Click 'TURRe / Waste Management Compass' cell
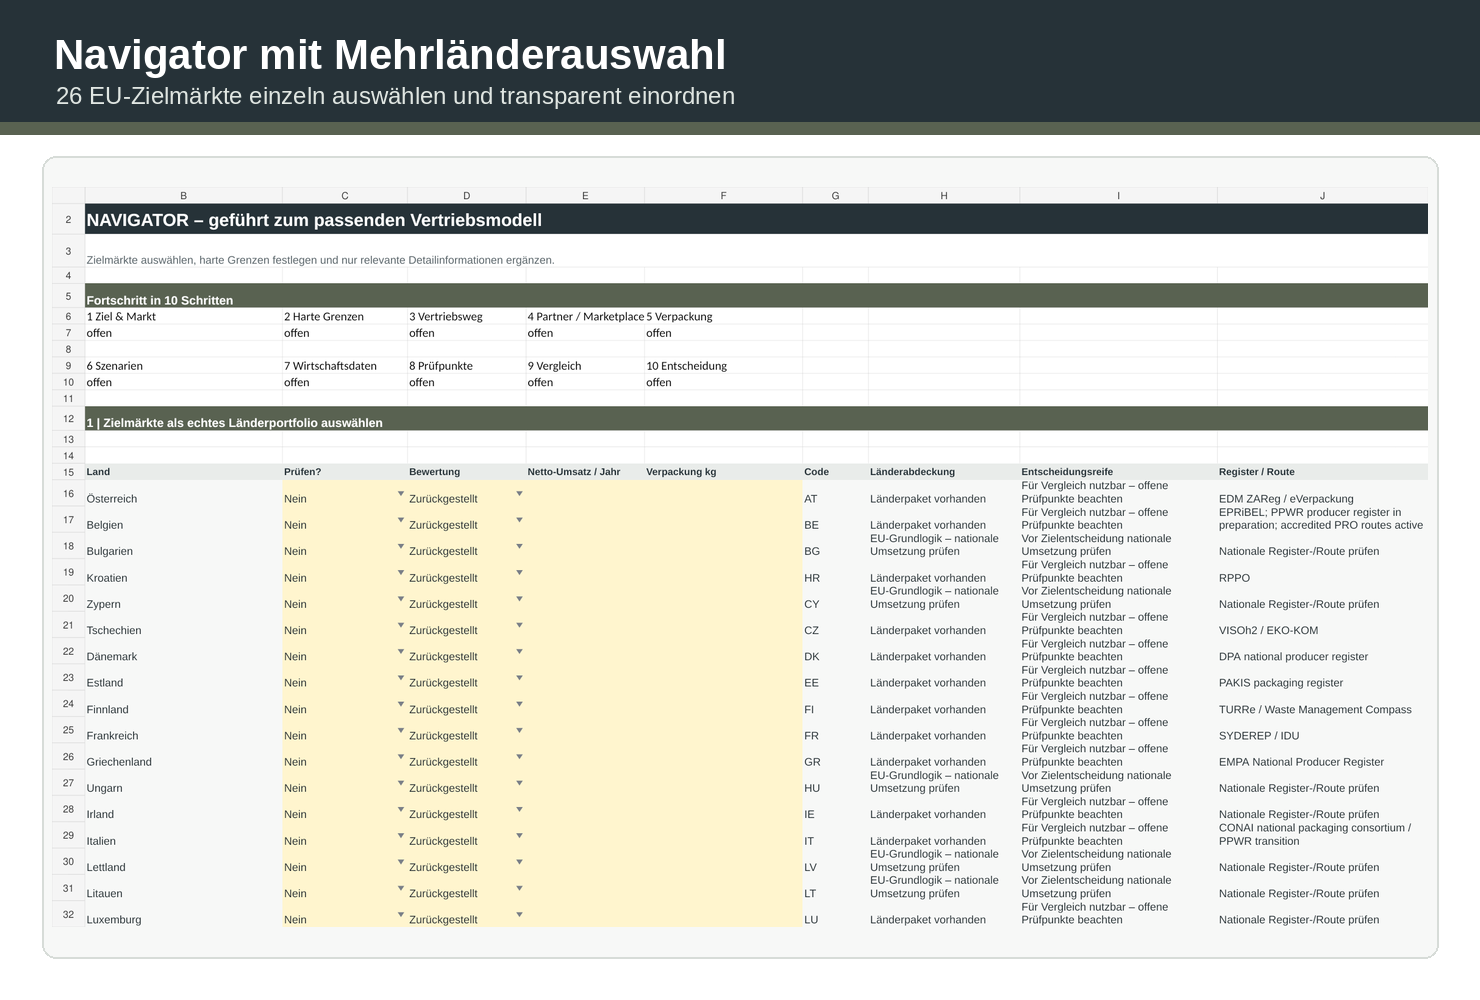1480x1000 pixels. [x=1322, y=704]
